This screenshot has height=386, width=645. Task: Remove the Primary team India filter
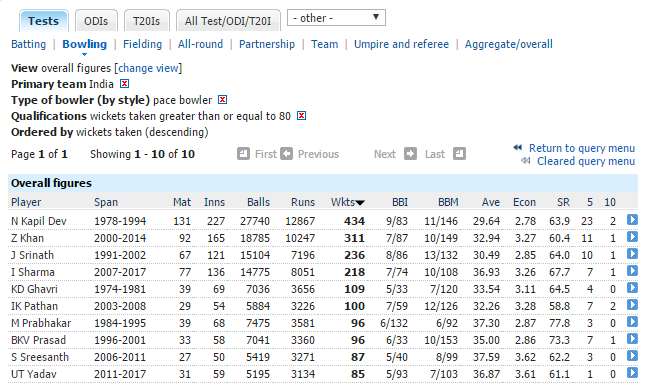pyautogui.click(x=124, y=84)
